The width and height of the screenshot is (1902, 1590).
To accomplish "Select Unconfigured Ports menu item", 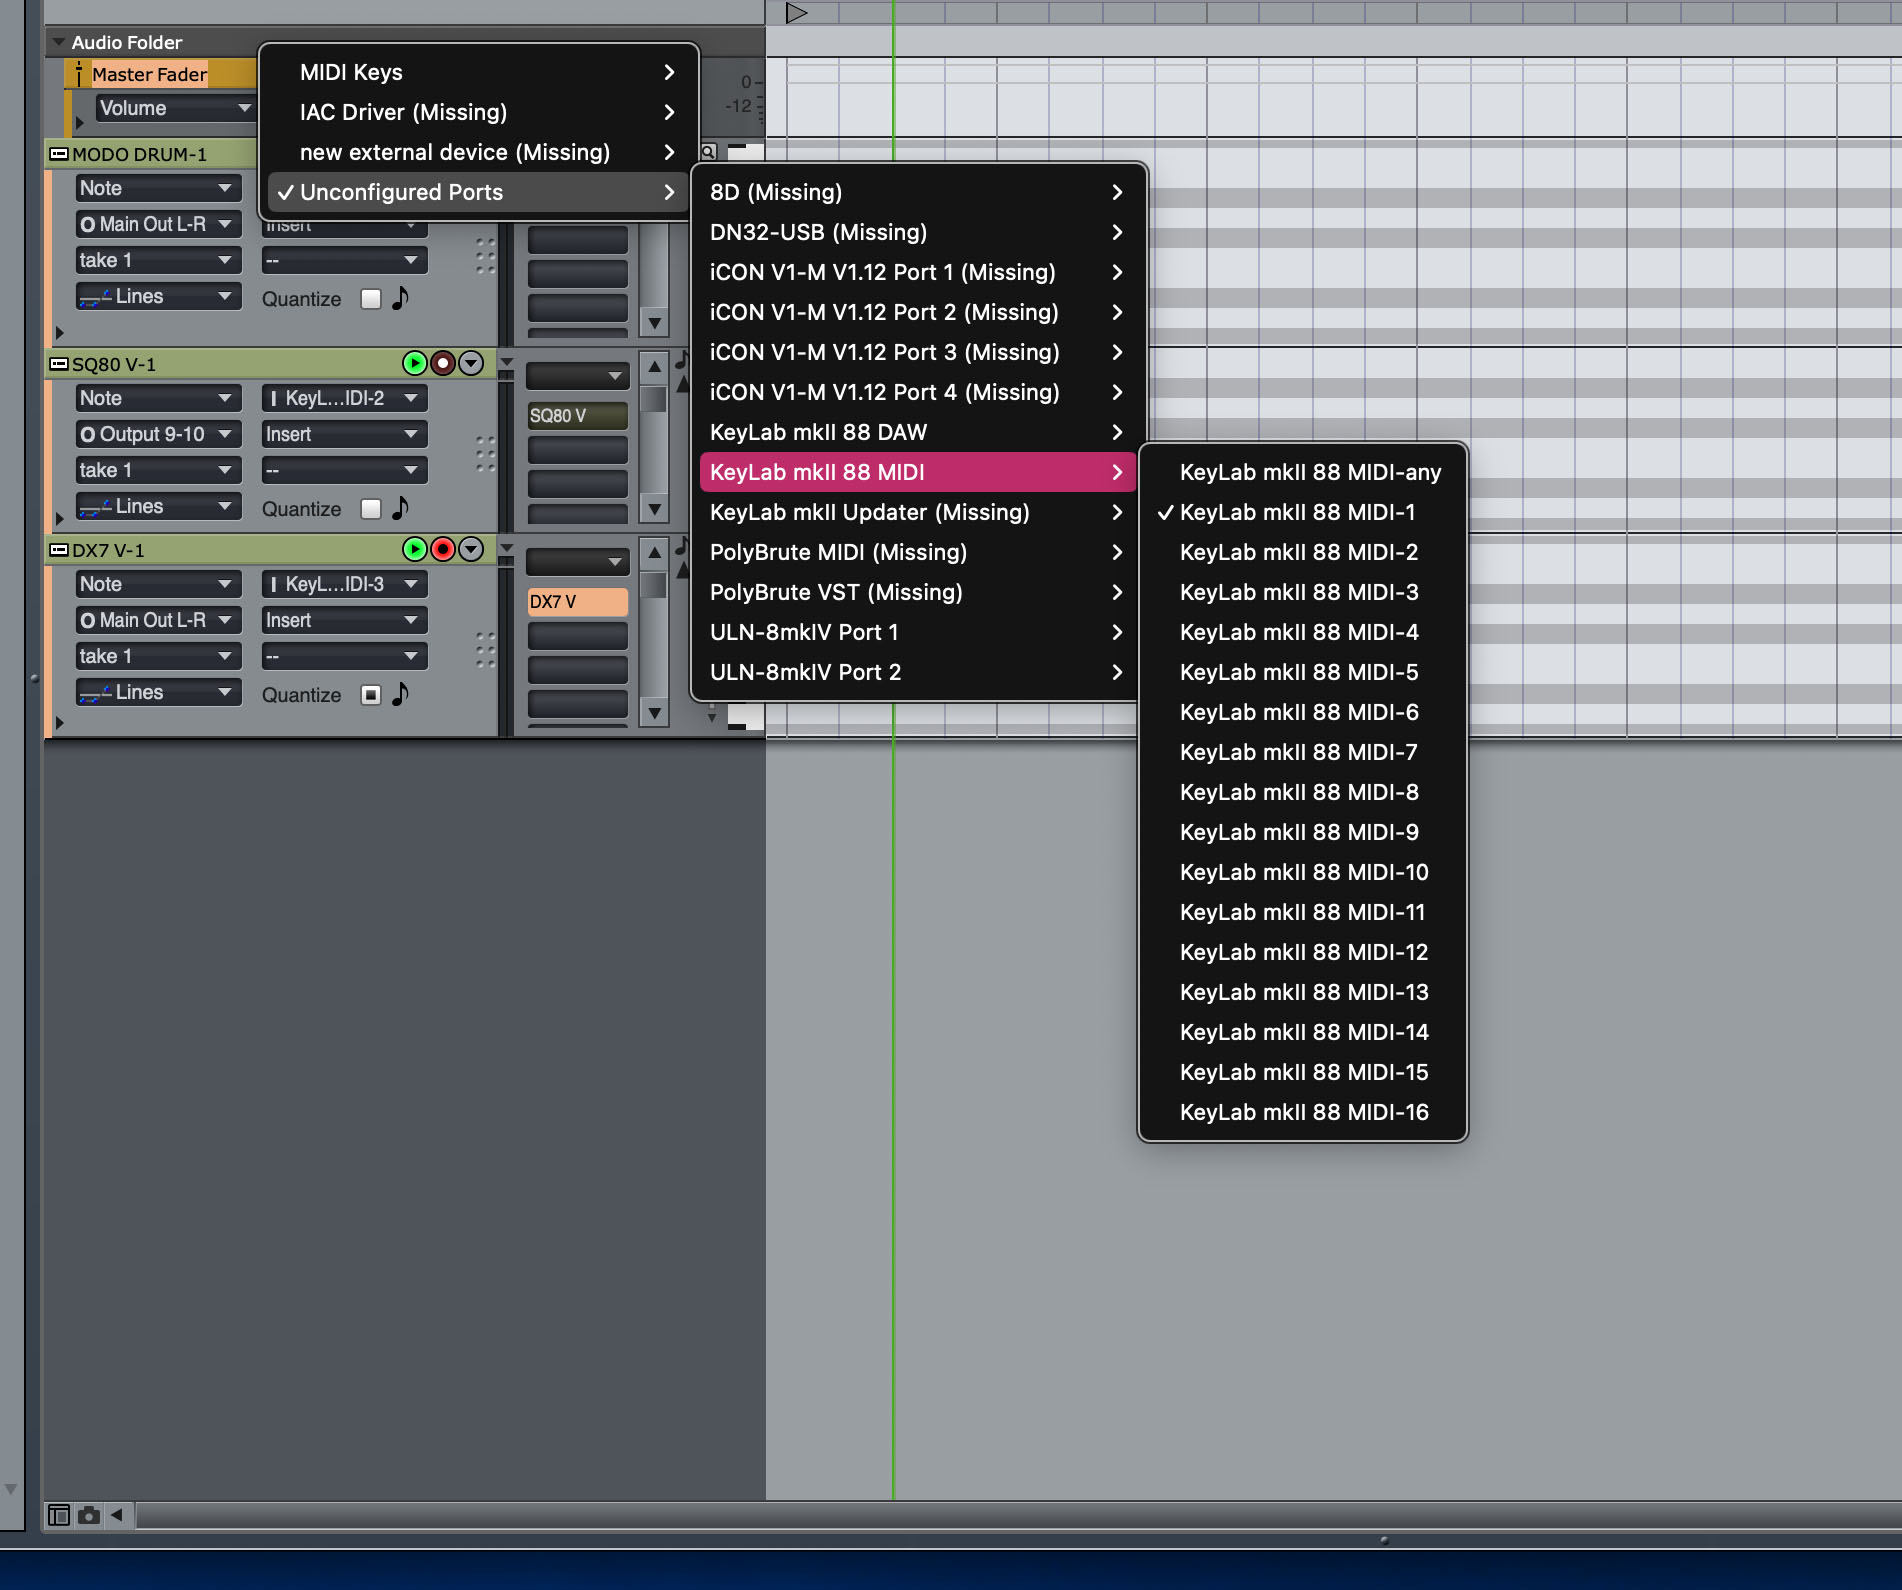I will [x=478, y=192].
